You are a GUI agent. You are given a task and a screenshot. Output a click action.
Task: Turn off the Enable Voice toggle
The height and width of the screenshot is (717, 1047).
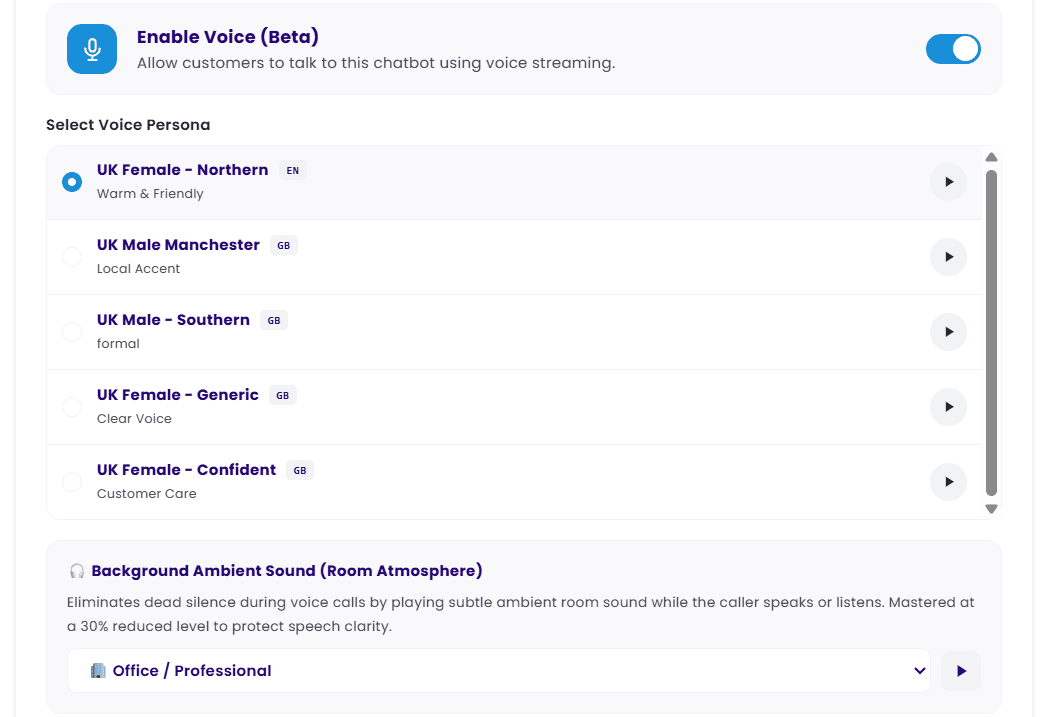click(x=953, y=49)
